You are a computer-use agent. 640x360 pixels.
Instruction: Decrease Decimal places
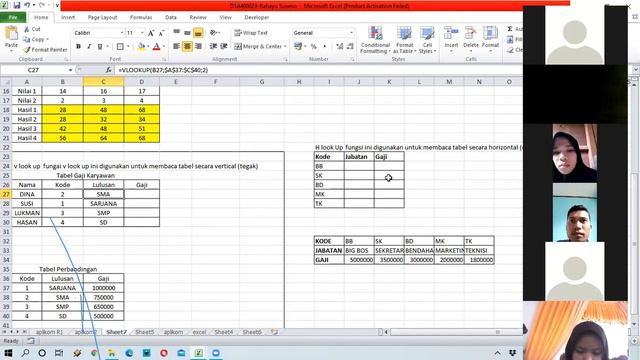pyautogui.click(x=350, y=47)
